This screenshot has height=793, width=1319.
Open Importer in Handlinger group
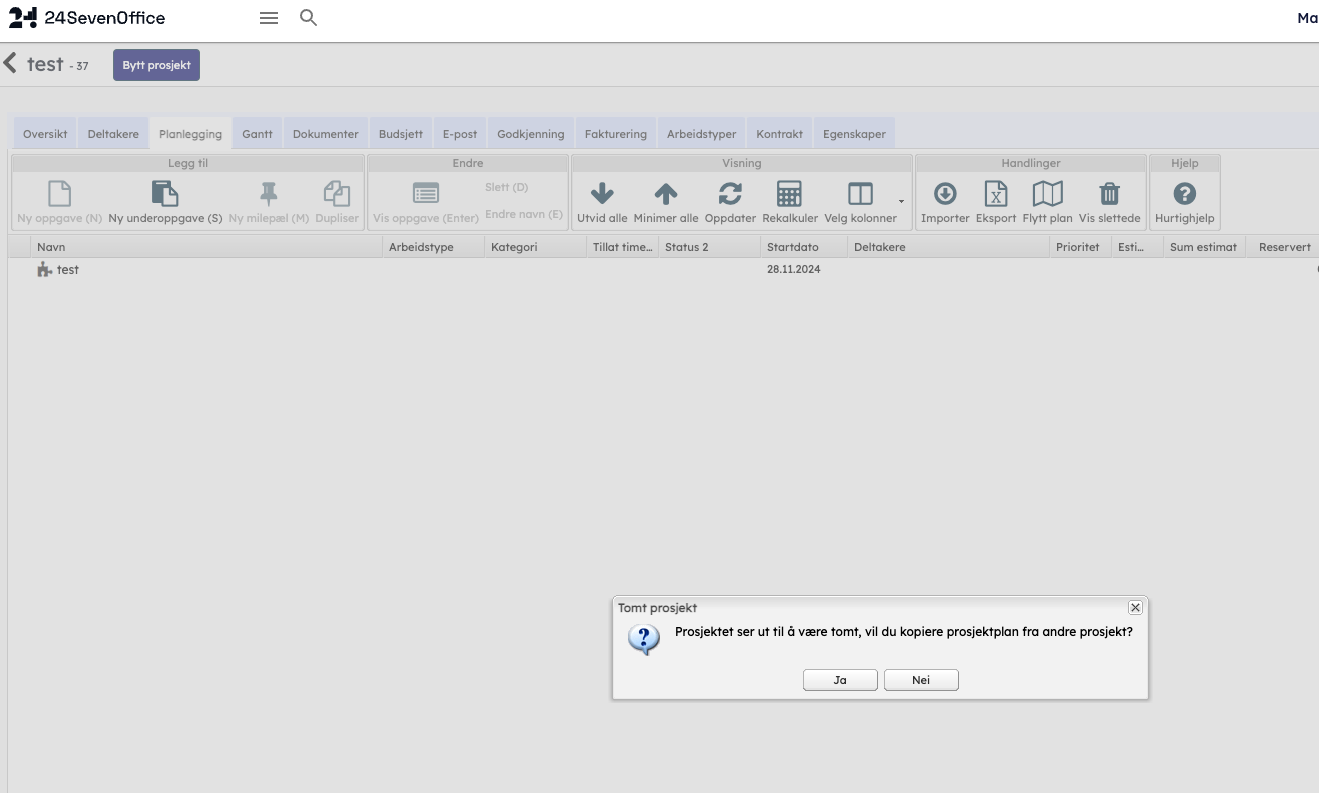[x=945, y=194]
